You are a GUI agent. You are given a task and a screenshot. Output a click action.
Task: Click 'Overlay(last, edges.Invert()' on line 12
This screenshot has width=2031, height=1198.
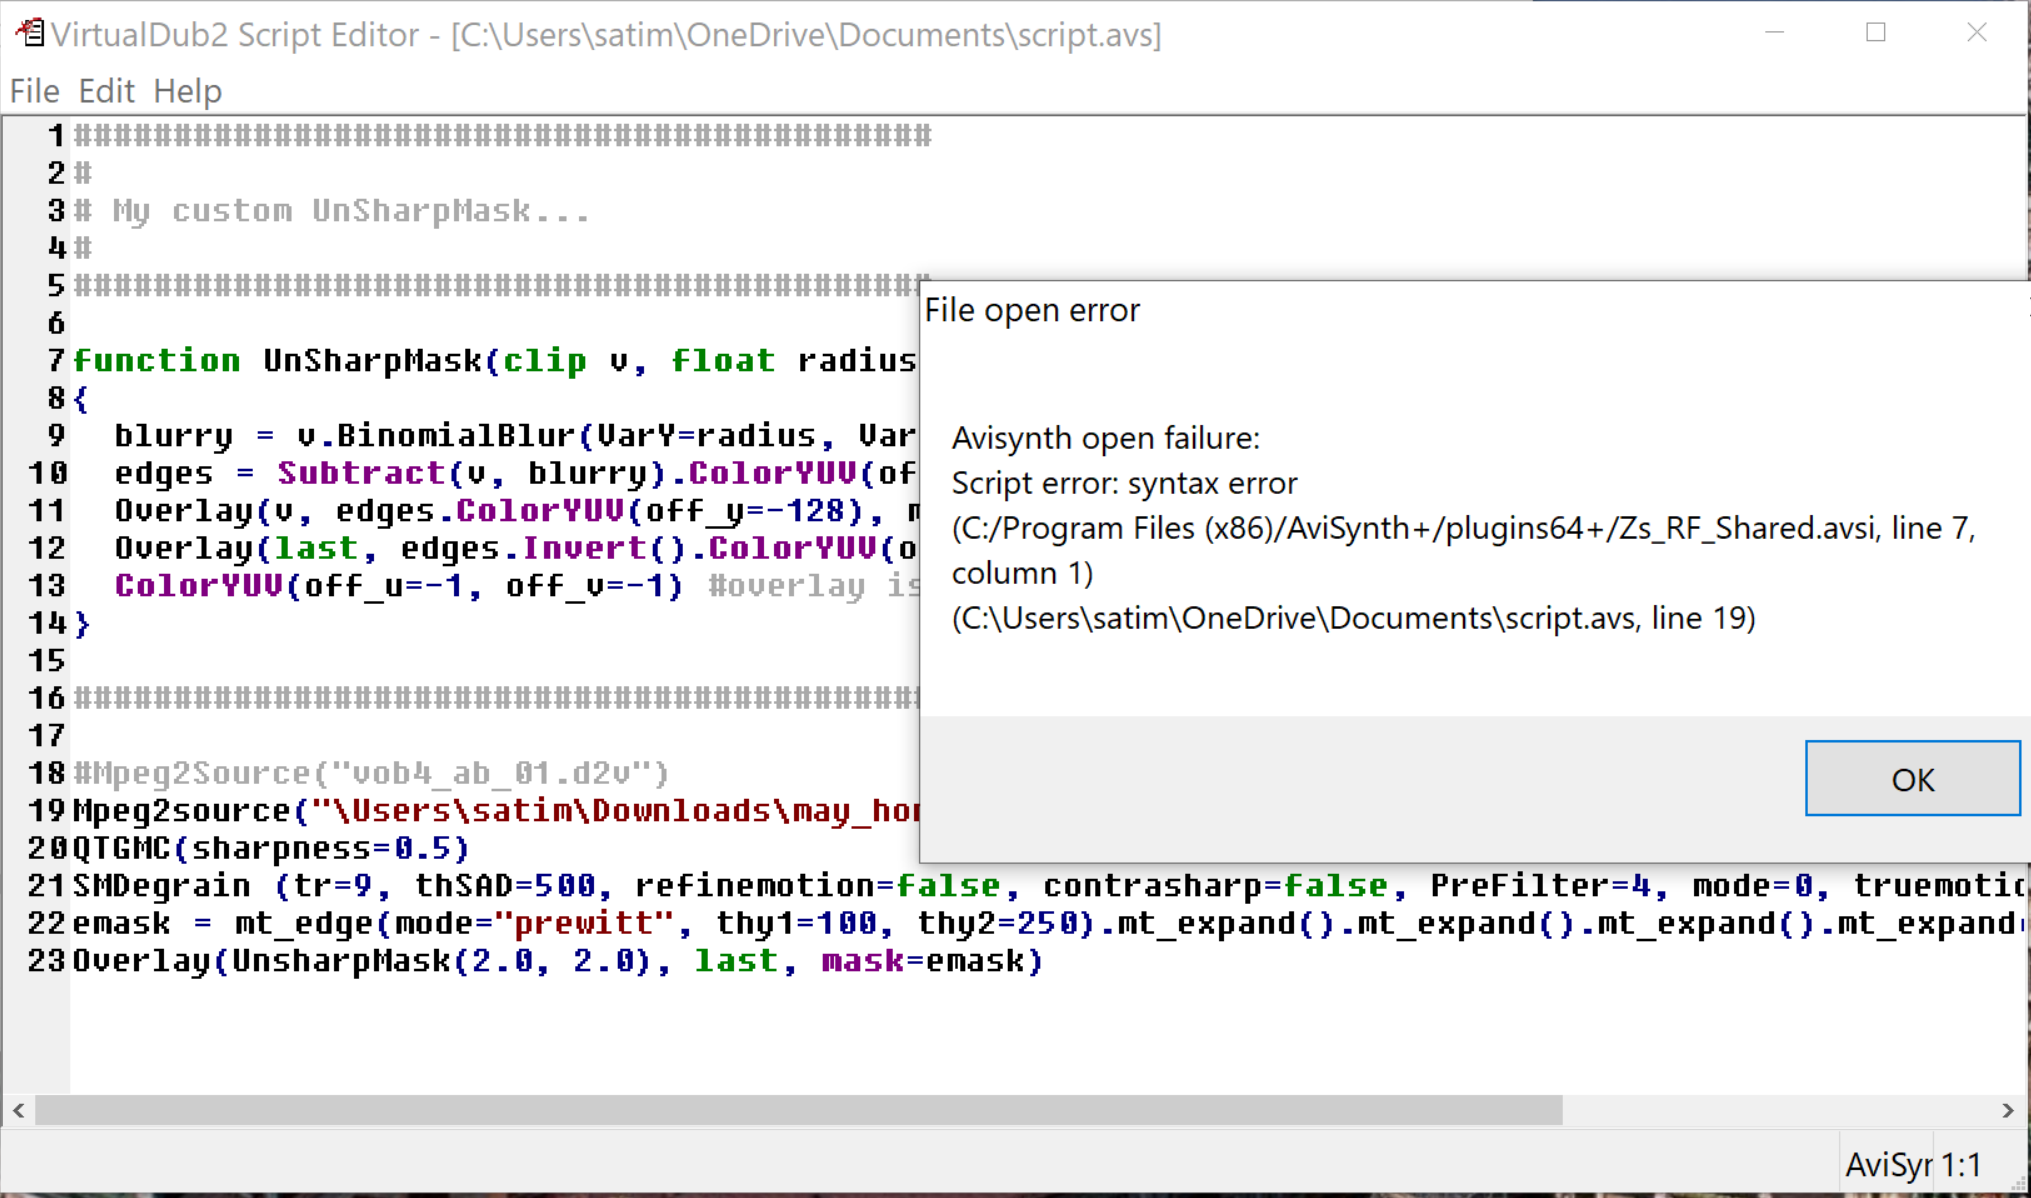pyautogui.click(x=398, y=548)
